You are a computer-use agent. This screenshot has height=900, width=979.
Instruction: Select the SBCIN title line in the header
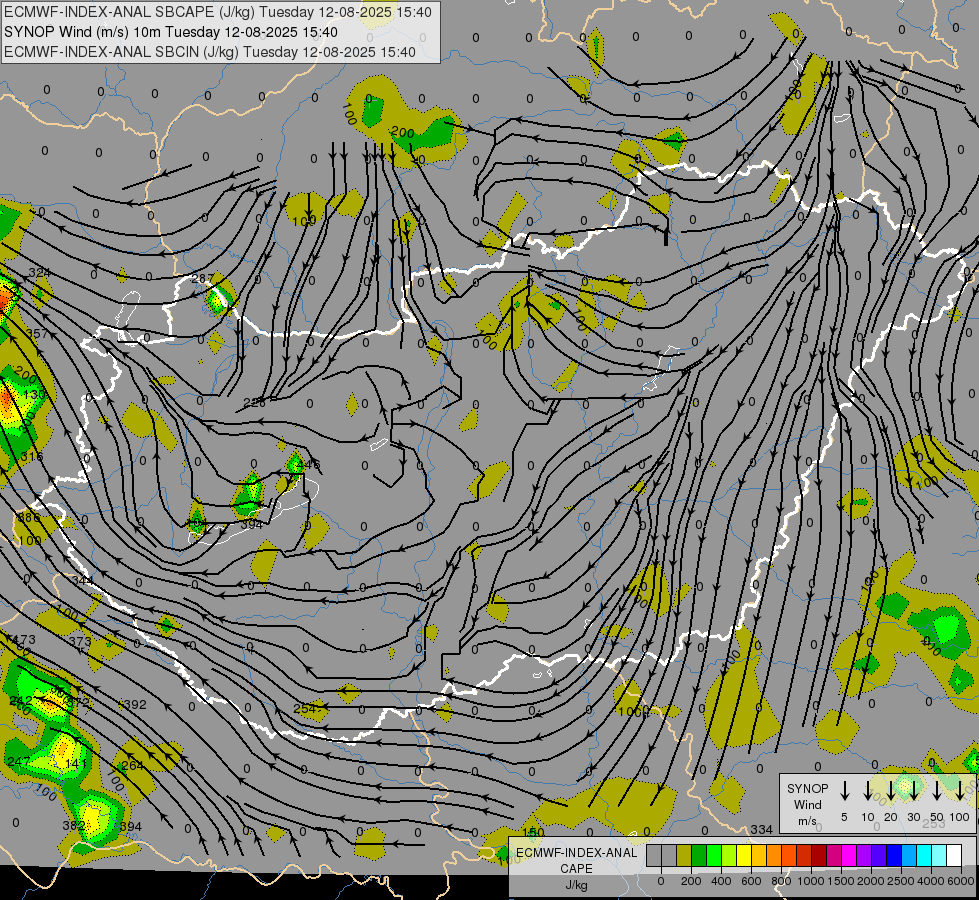[x=210, y=52]
